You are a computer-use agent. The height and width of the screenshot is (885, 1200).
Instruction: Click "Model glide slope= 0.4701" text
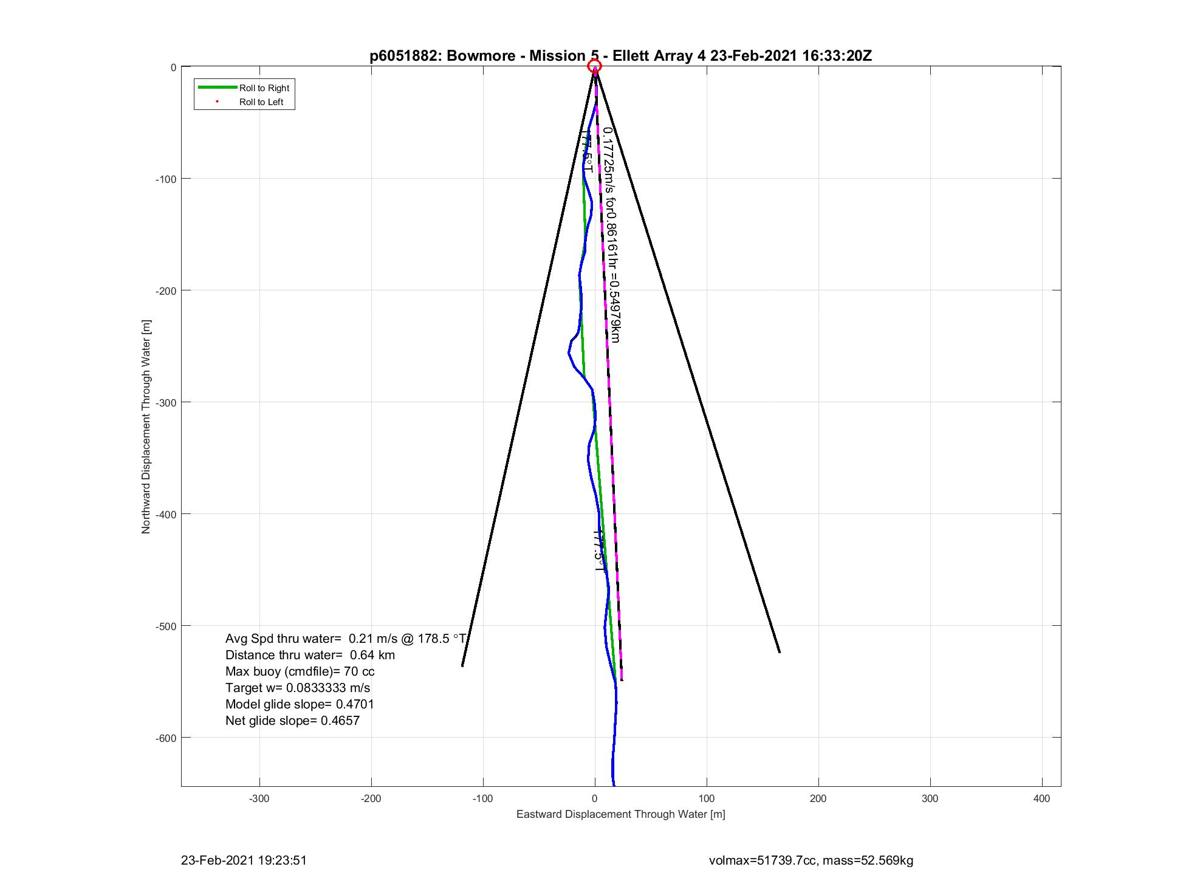300,704
